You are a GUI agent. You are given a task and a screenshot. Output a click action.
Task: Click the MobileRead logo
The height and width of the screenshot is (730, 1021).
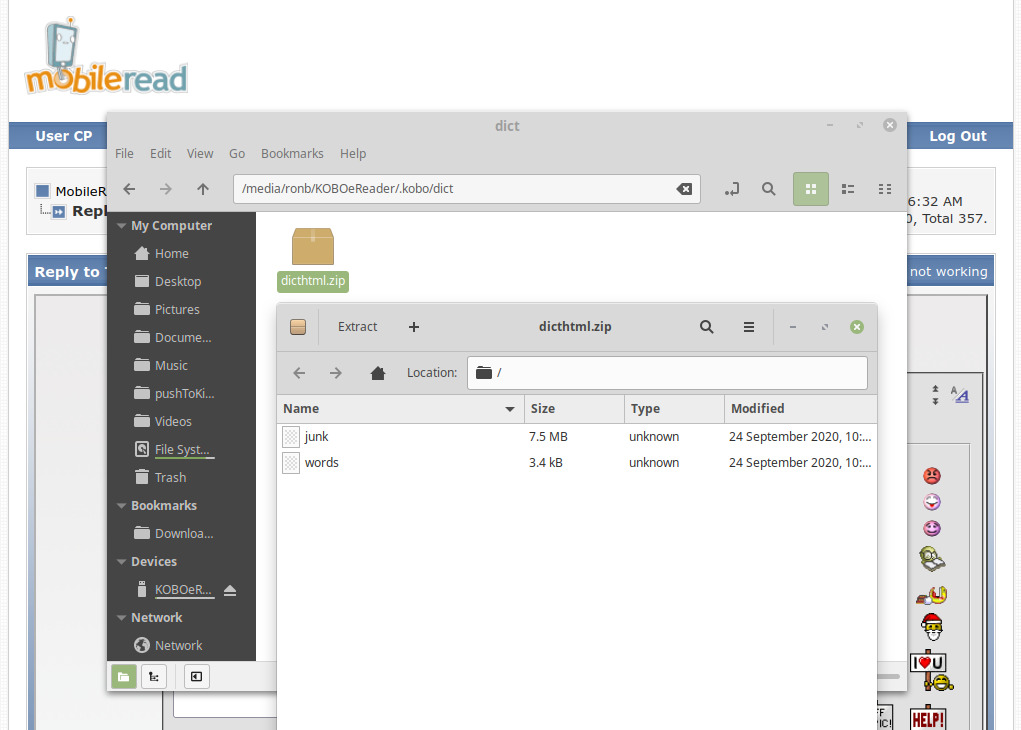click(106, 56)
